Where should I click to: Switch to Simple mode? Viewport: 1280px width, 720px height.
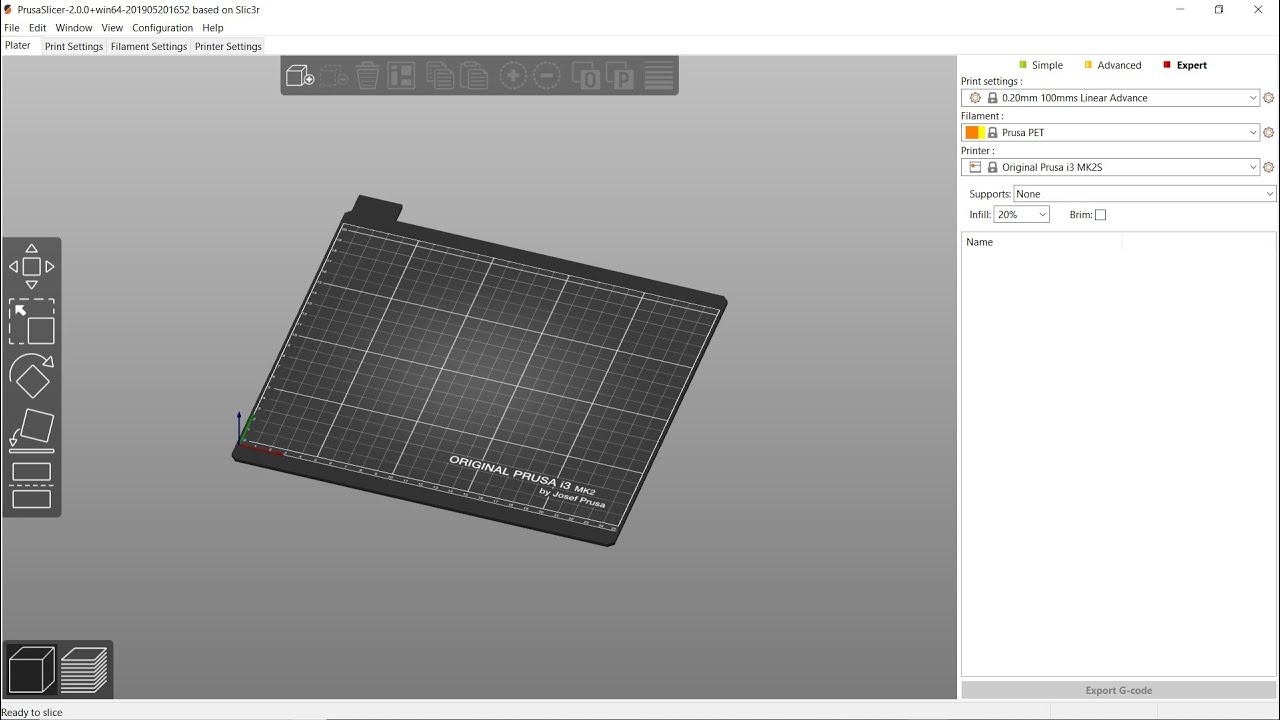pyautogui.click(x=1040, y=65)
